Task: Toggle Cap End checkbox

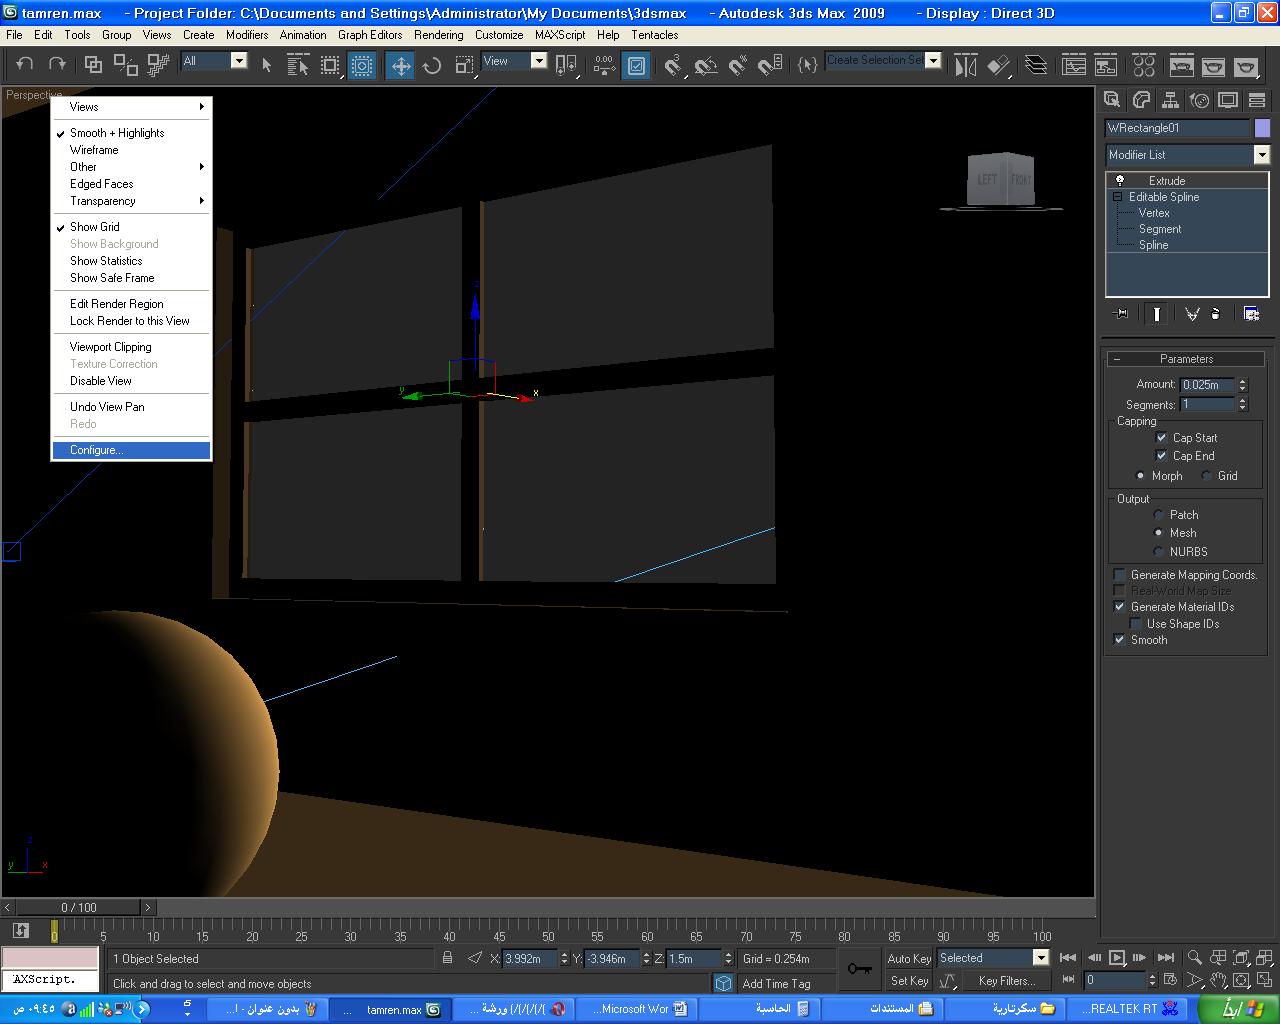Action: click(x=1161, y=456)
